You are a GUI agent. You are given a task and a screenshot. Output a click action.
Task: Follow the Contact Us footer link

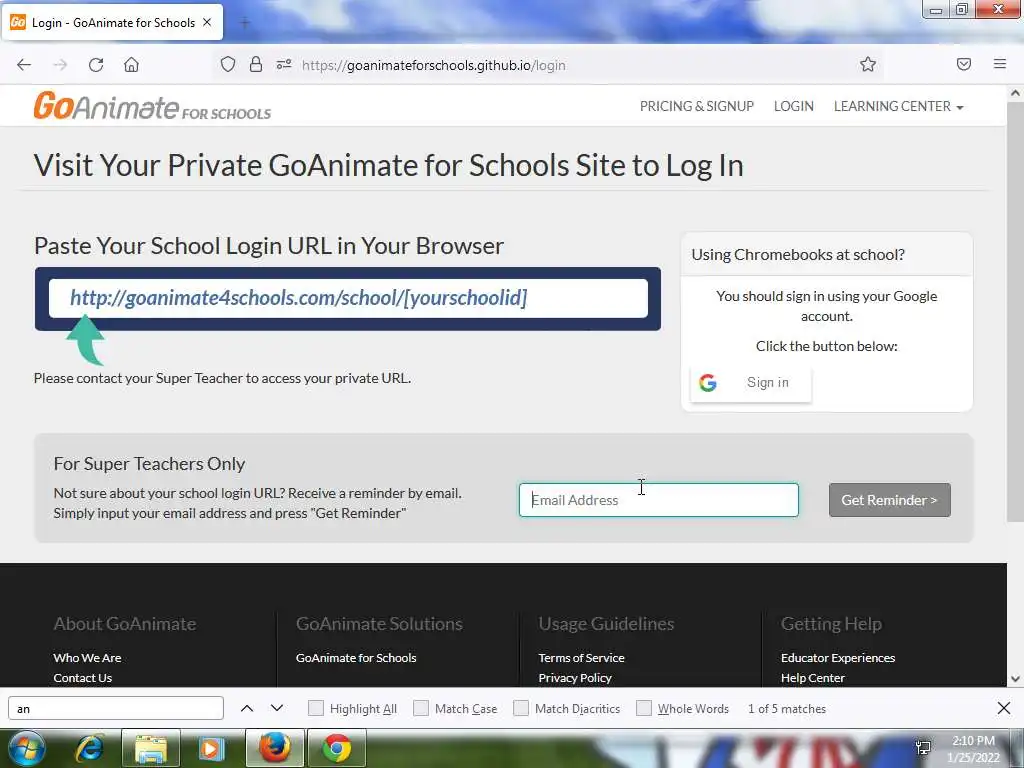(82, 678)
